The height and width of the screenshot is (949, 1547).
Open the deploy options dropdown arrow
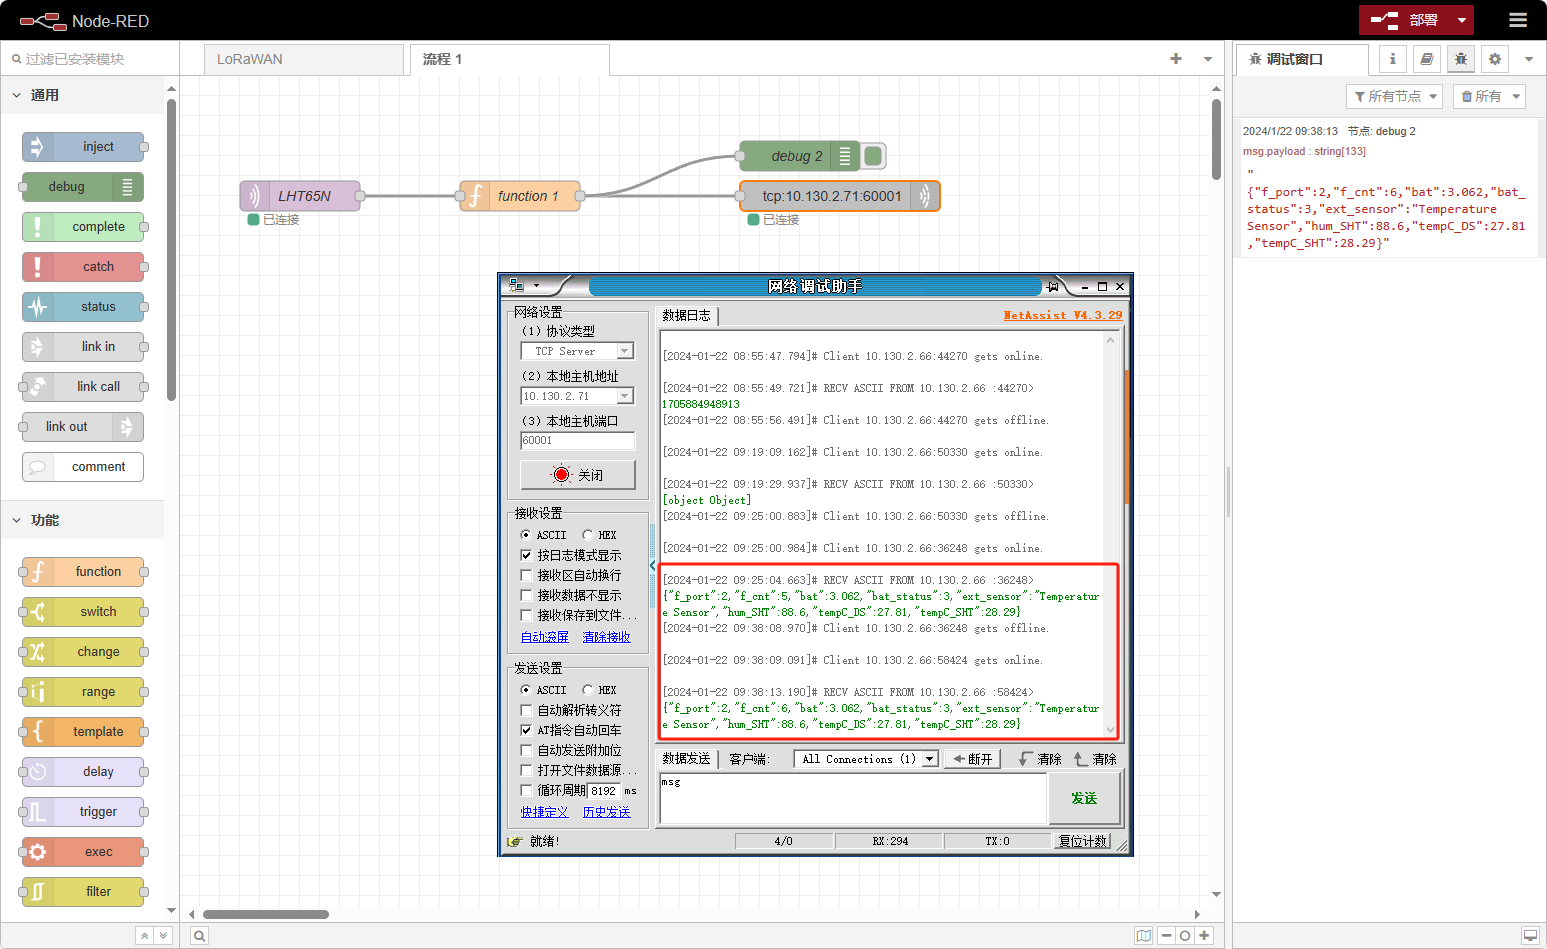coord(1461,20)
